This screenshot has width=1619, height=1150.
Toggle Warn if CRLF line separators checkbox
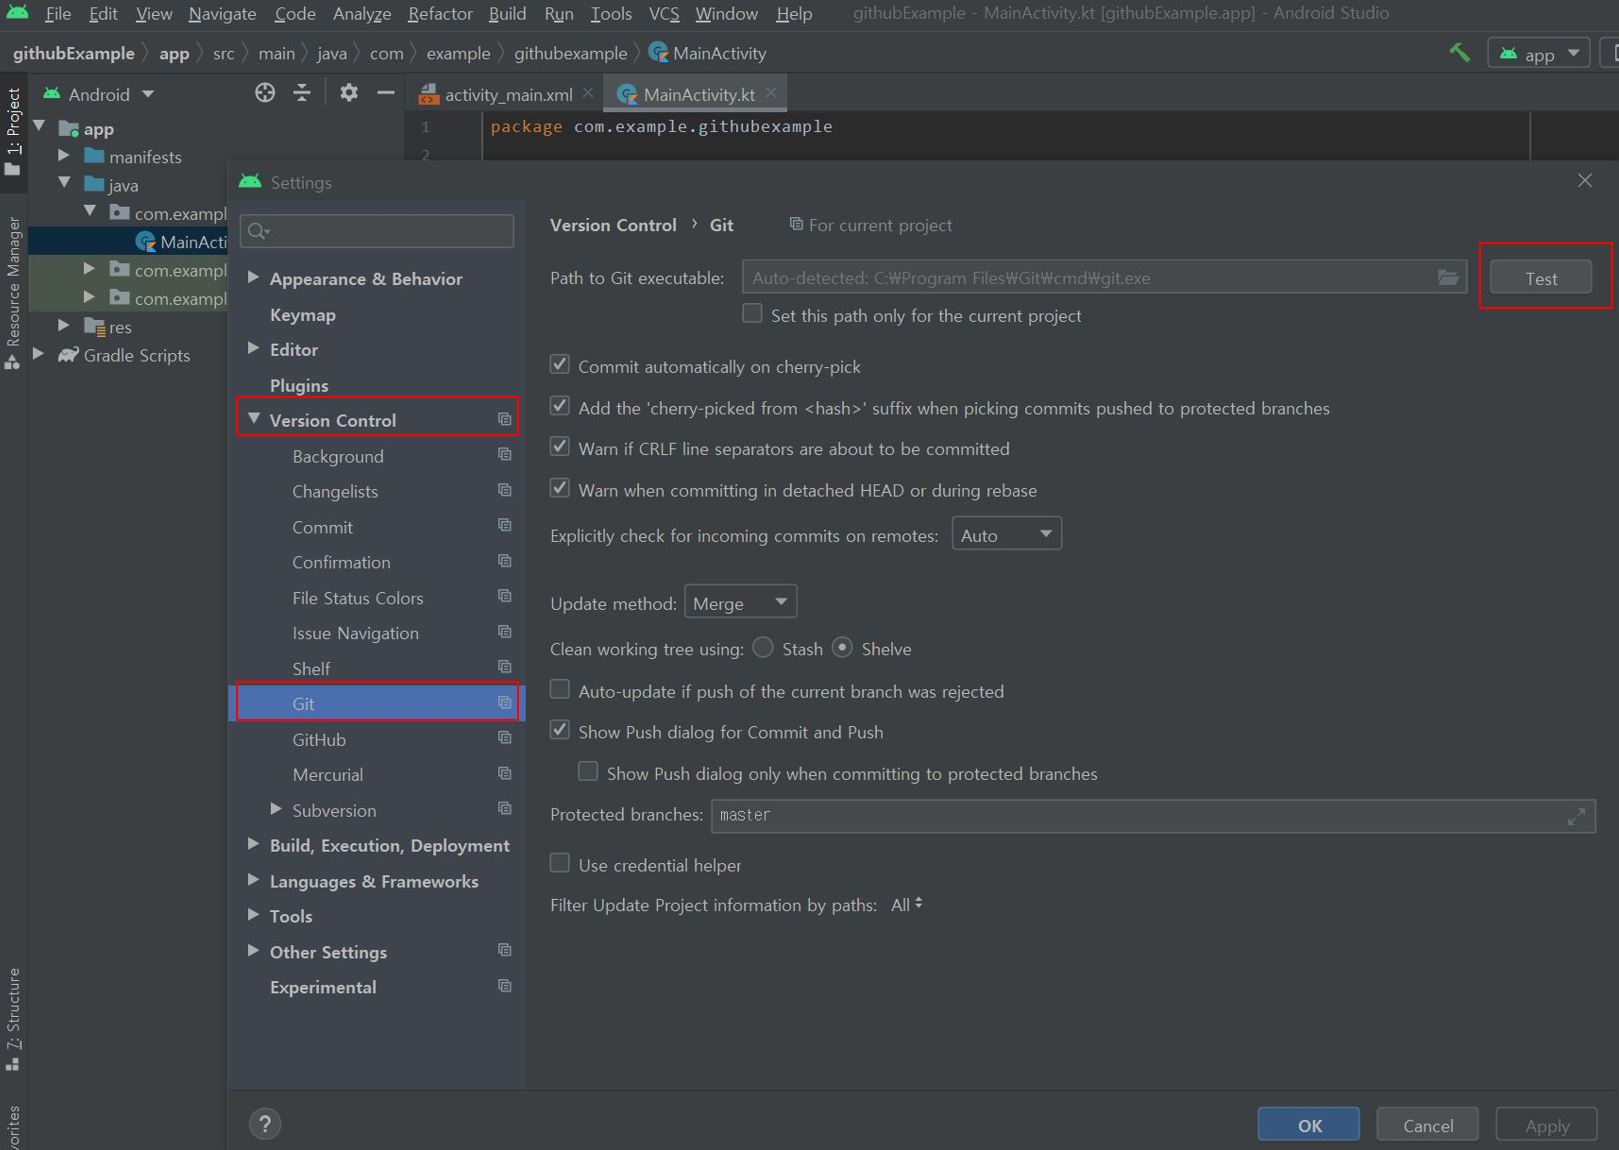point(560,447)
